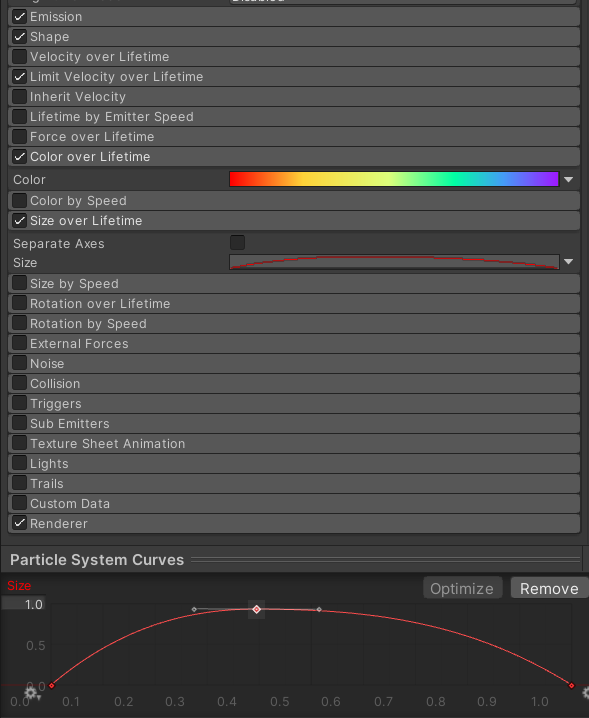Viewport: 589px width, 718px height.
Task: Enable the Lights module checkbox
Action: [x=19, y=463]
